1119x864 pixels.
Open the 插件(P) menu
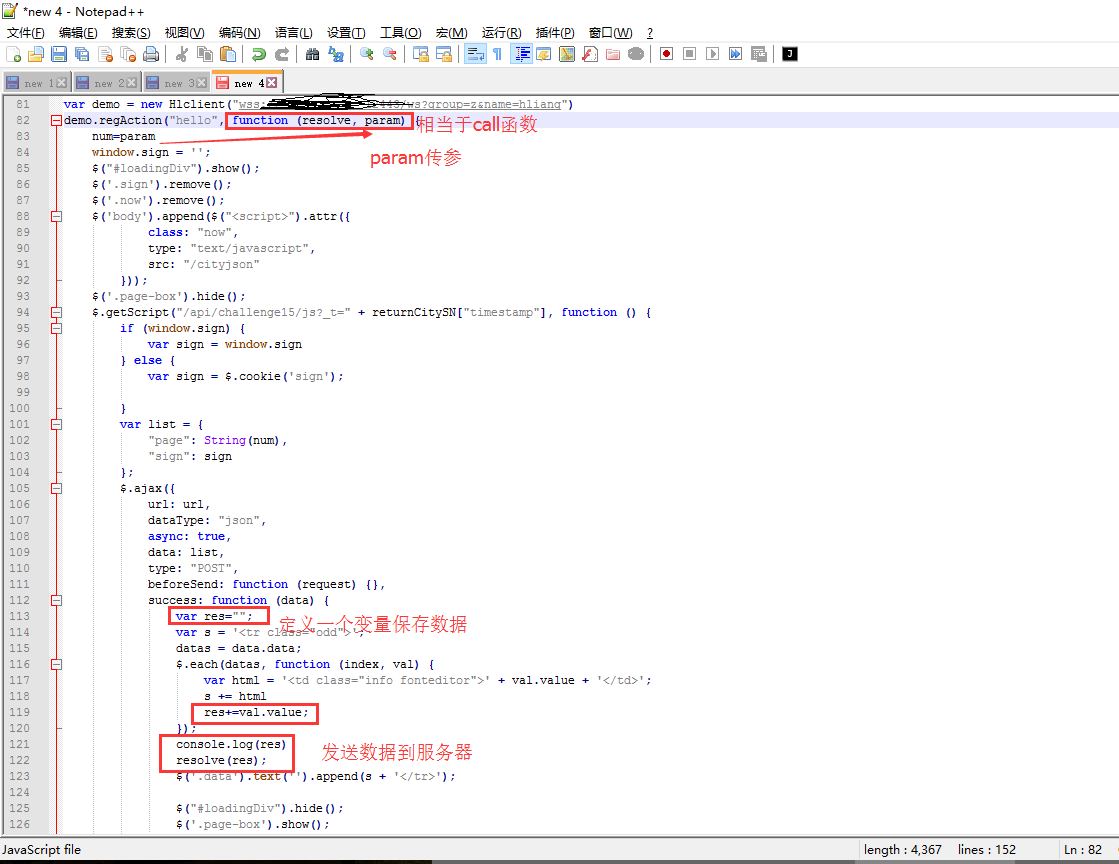(x=555, y=33)
